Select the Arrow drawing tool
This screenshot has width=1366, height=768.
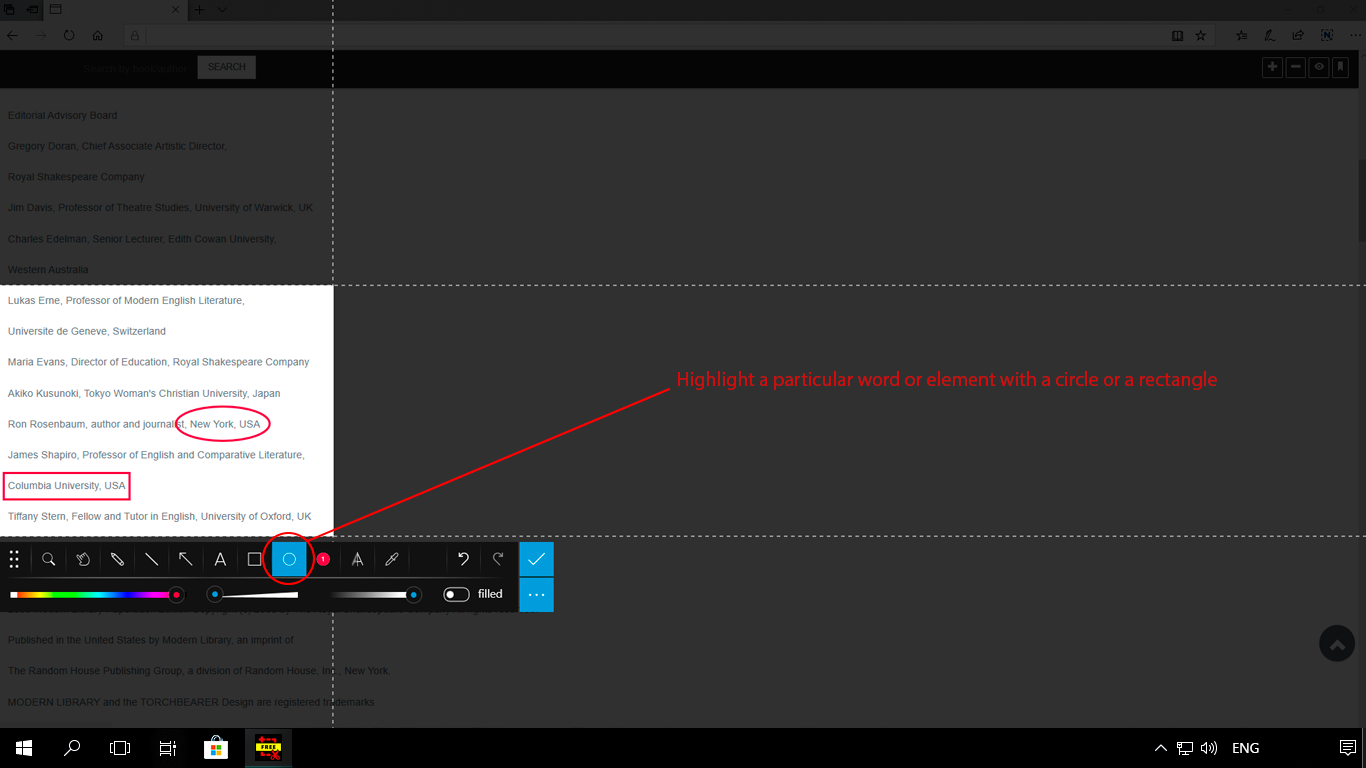[x=186, y=559]
